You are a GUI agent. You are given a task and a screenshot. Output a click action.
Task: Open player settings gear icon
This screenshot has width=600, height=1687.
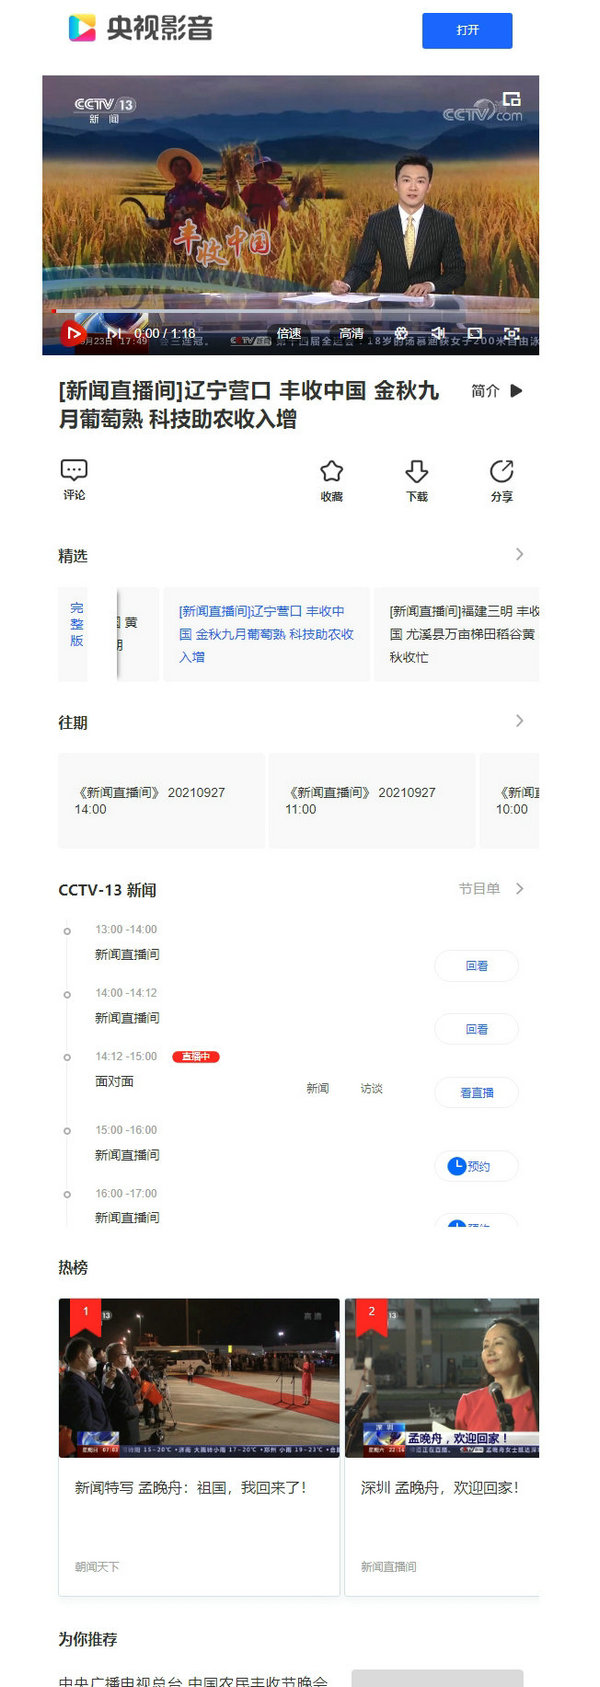point(401,333)
